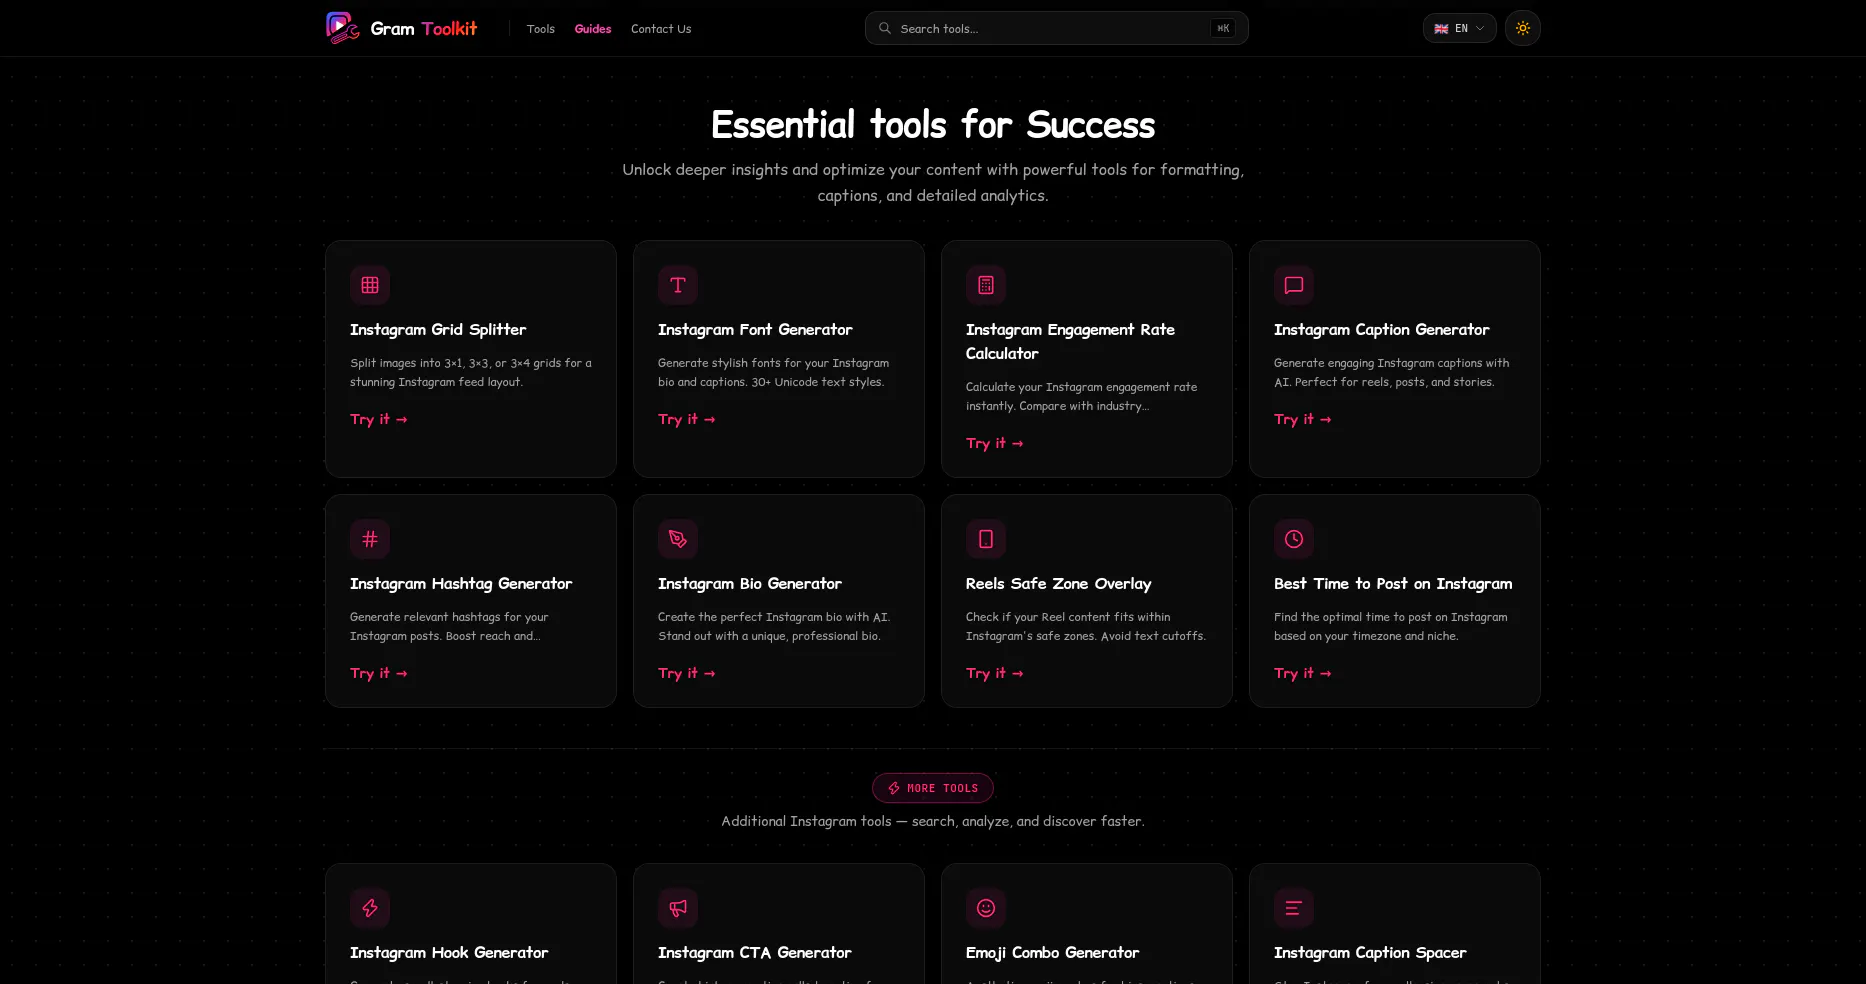
Task: Click the Instagram CTA Generator title
Action: pos(755,953)
